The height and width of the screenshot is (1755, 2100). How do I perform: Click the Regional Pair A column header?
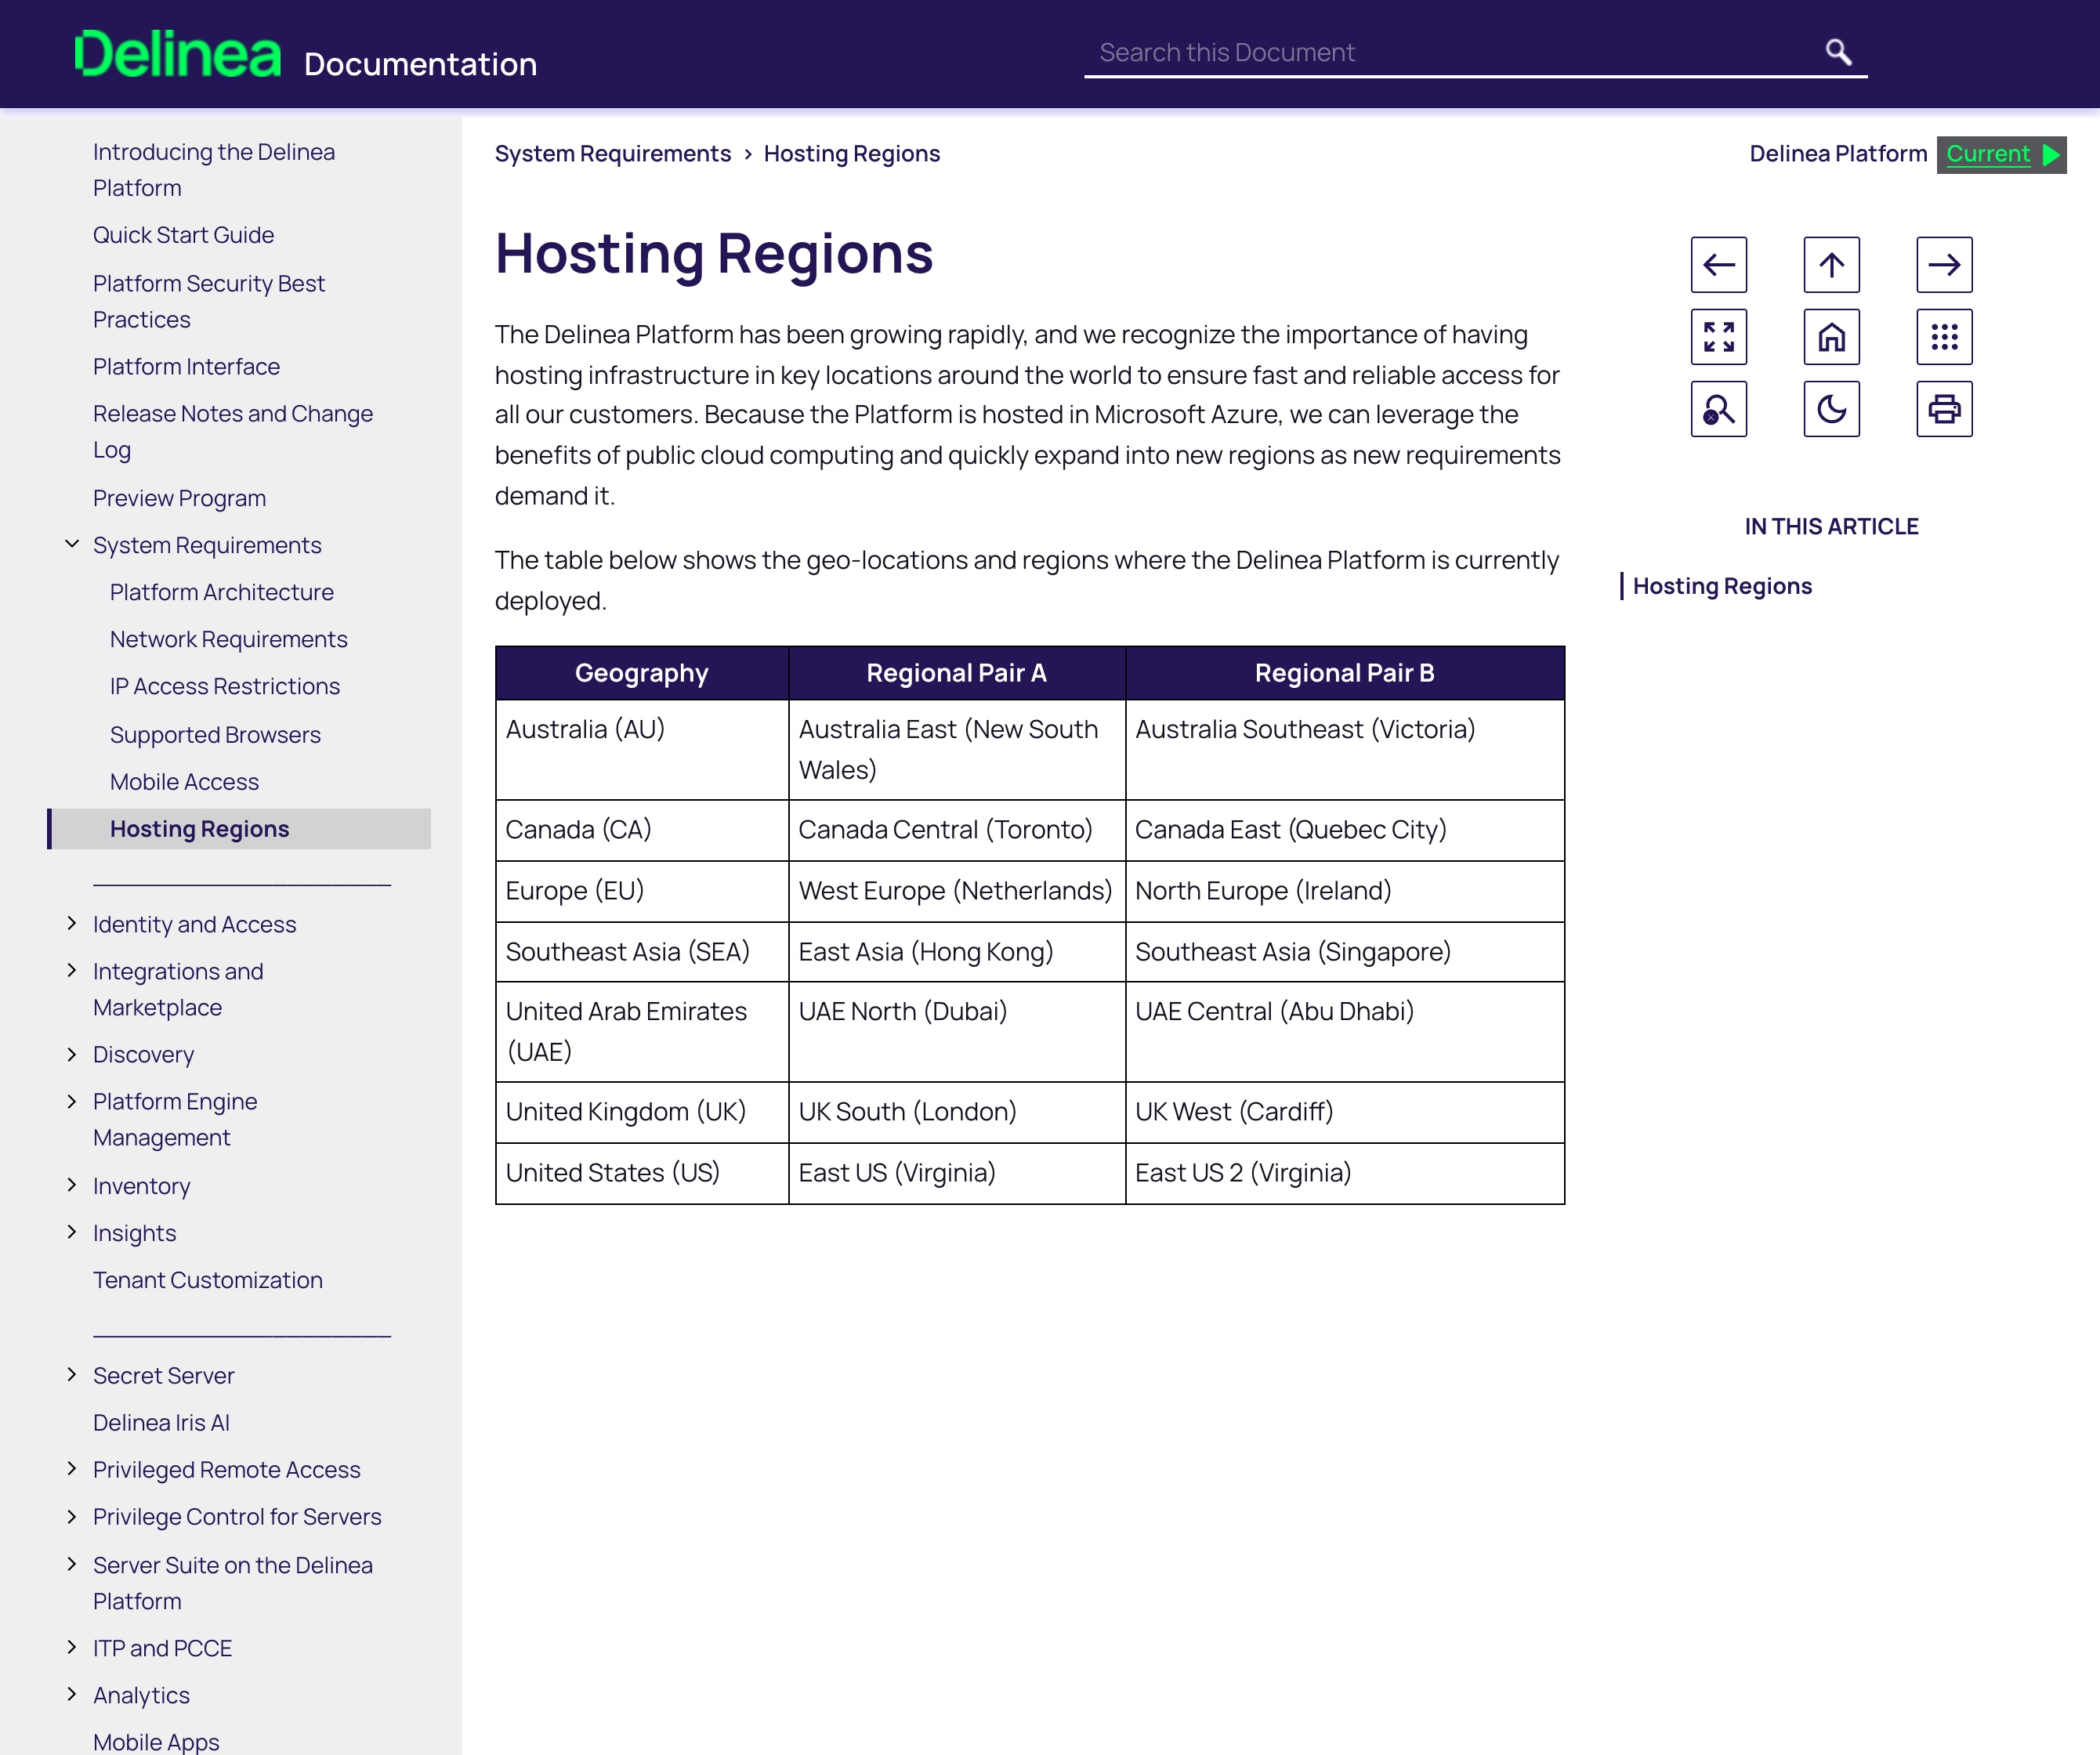957,673
